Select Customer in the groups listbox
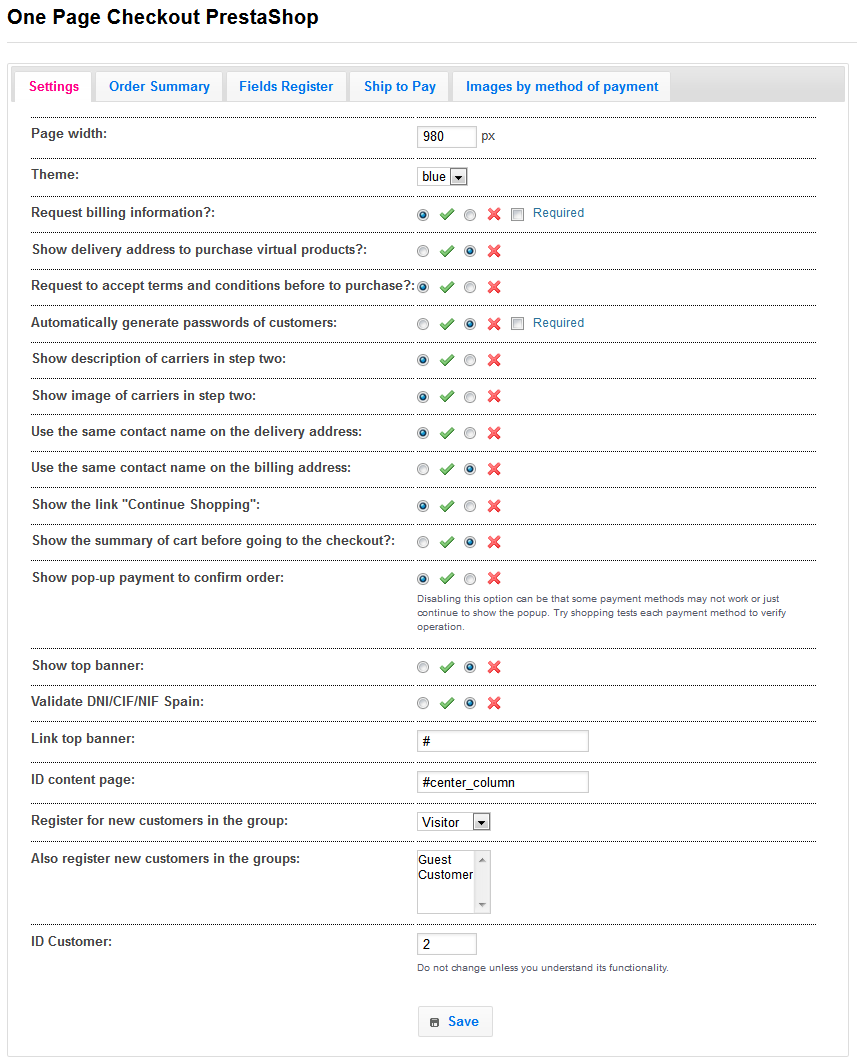 click(x=445, y=875)
